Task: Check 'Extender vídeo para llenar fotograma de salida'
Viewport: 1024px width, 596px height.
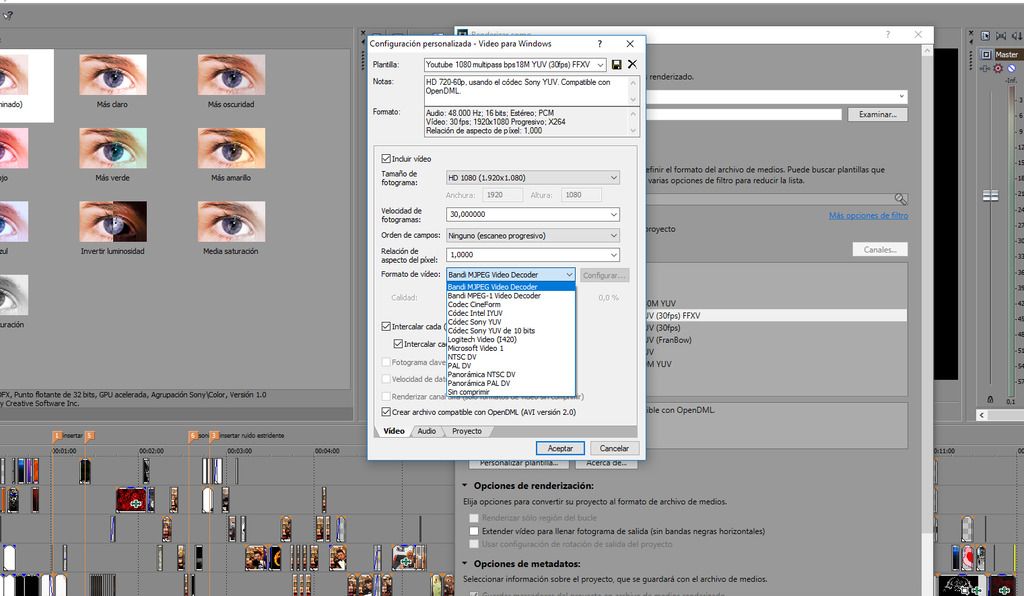Action: (x=474, y=531)
